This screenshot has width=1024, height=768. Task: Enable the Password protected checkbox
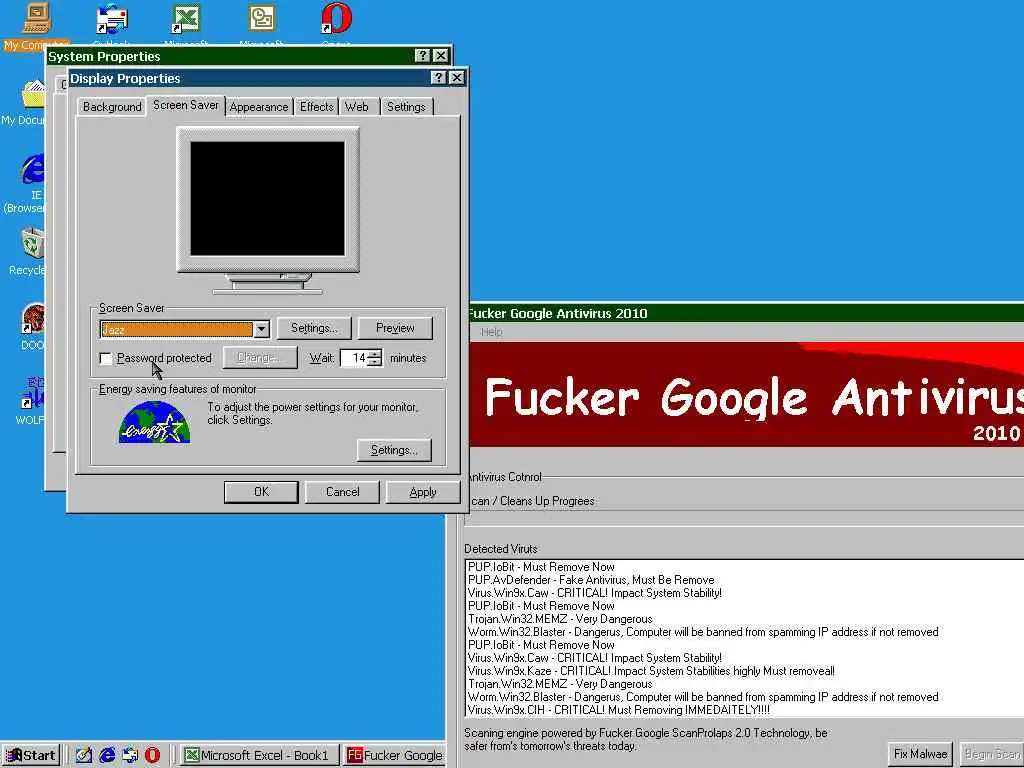coord(105,358)
